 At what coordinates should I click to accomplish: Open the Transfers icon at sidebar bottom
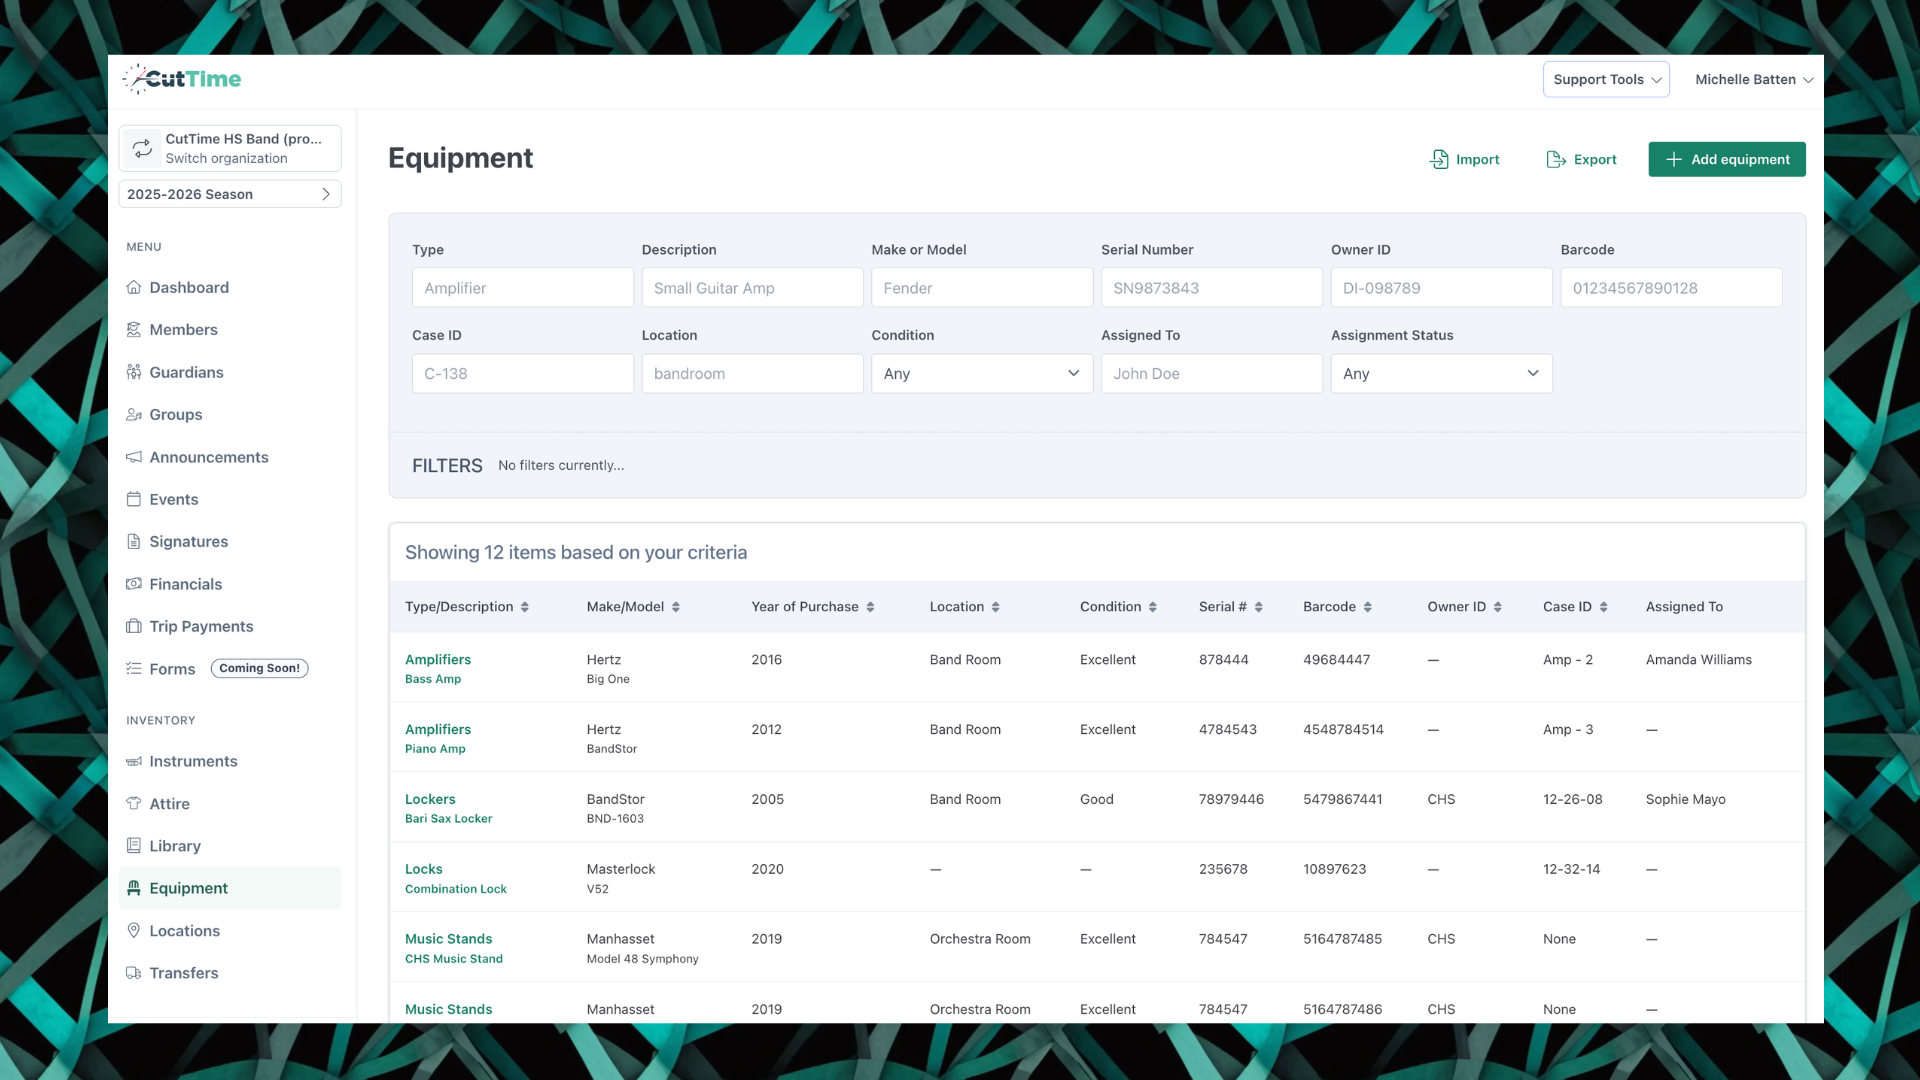coord(136,972)
